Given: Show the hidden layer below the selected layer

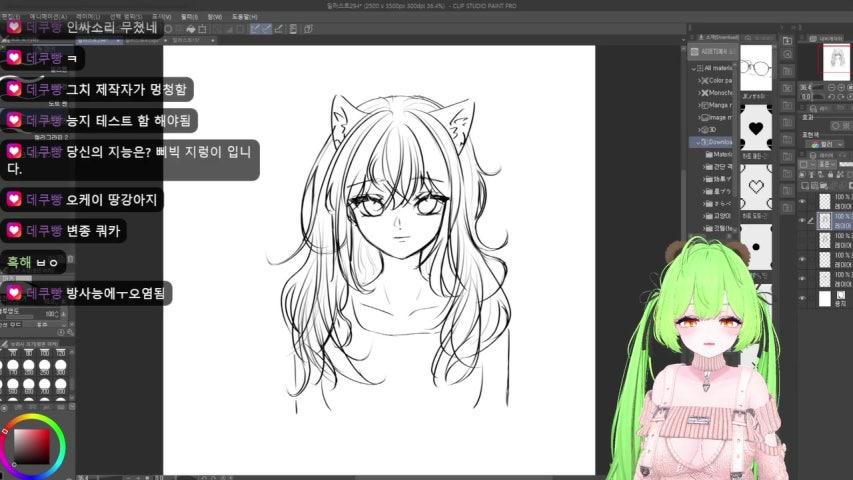Looking at the screenshot, I should point(802,240).
